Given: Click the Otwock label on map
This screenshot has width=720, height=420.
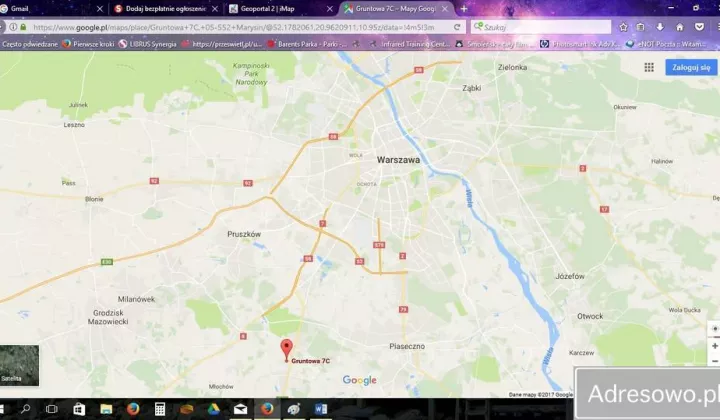Looking at the screenshot, I should click(590, 316).
